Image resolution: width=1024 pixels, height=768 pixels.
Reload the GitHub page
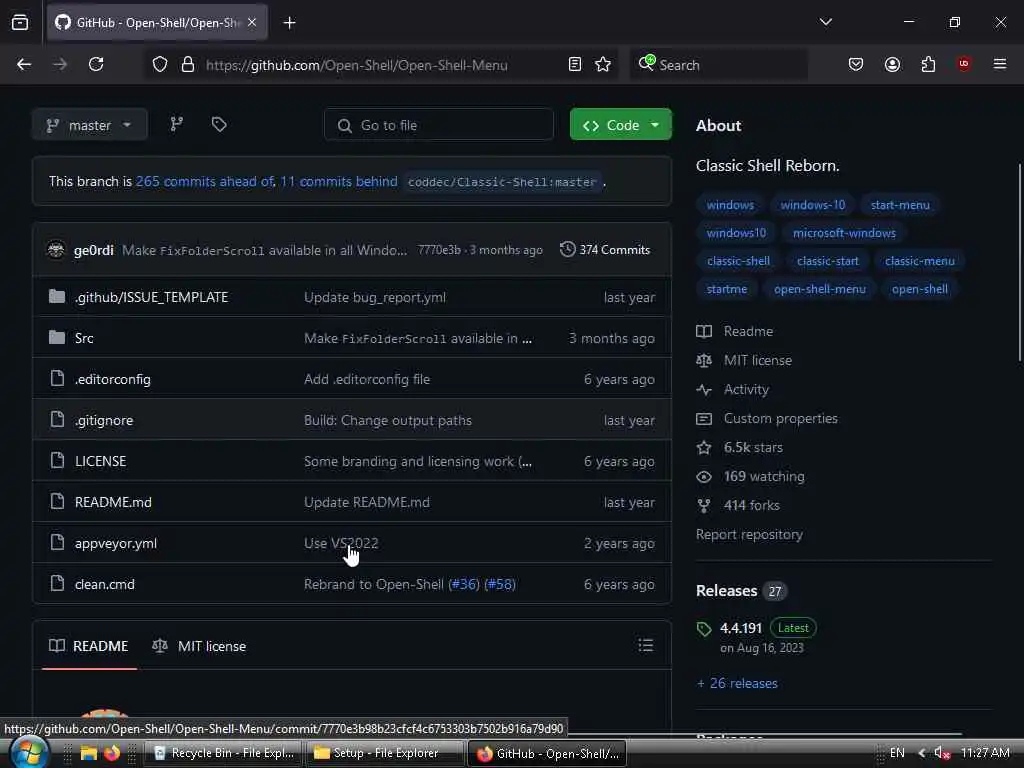(x=96, y=64)
